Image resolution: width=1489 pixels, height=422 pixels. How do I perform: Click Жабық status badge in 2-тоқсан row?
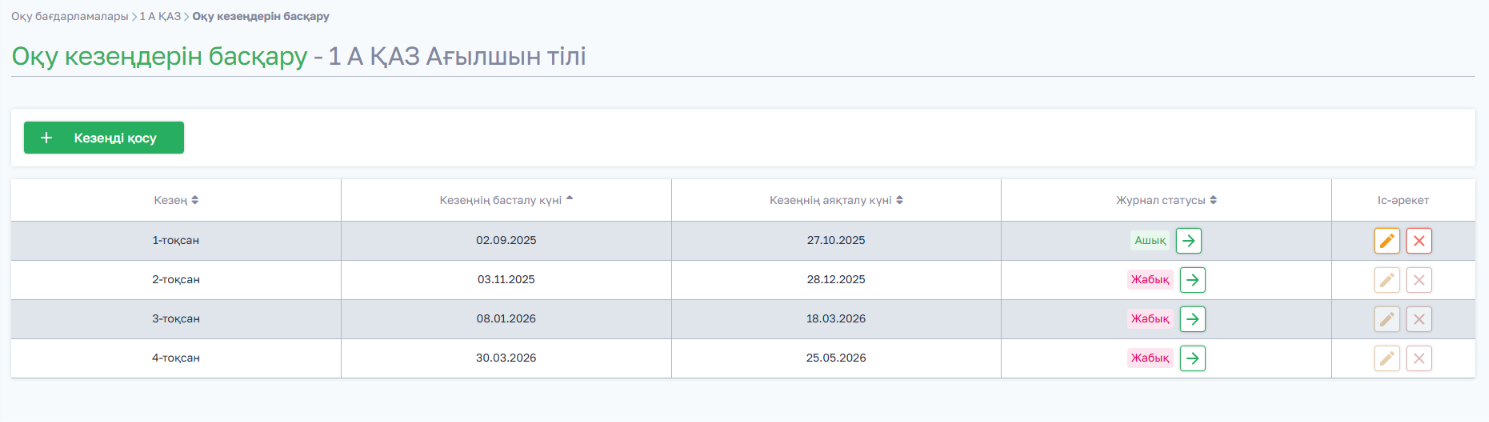click(x=1150, y=280)
